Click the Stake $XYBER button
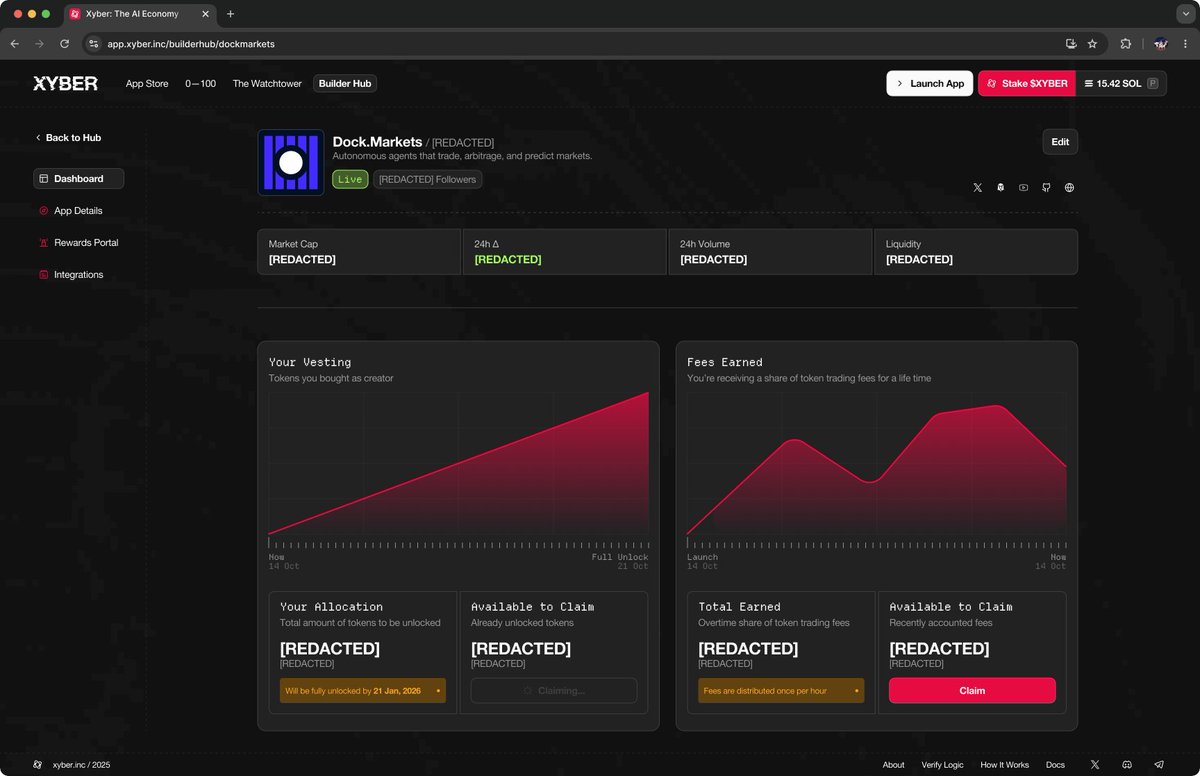The height and width of the screenshot is (776, 1200). pyautogui.click(x=1027, y=84)
